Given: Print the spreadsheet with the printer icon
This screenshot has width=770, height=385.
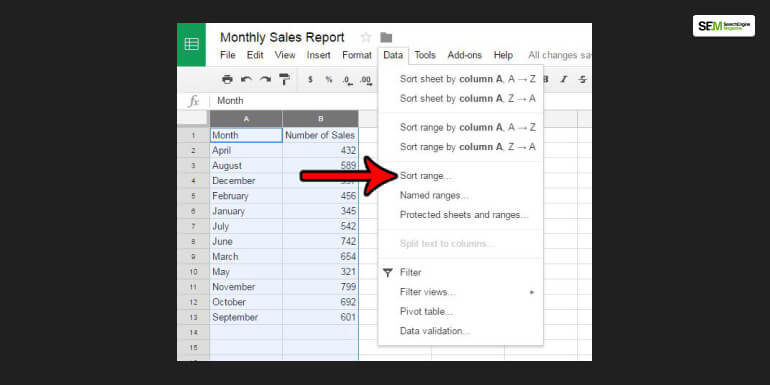Looking at the screenshot, I should [x=227, y=80].
